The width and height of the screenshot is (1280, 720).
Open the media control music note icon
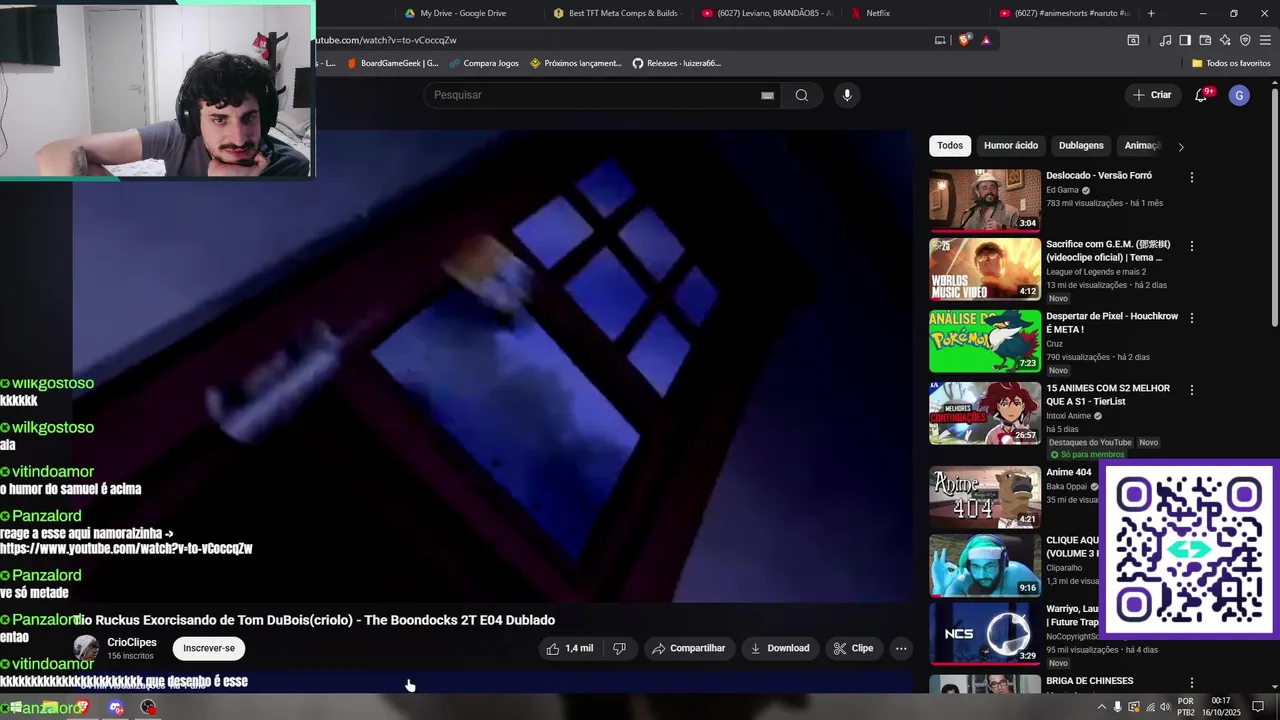(1165, 40)
